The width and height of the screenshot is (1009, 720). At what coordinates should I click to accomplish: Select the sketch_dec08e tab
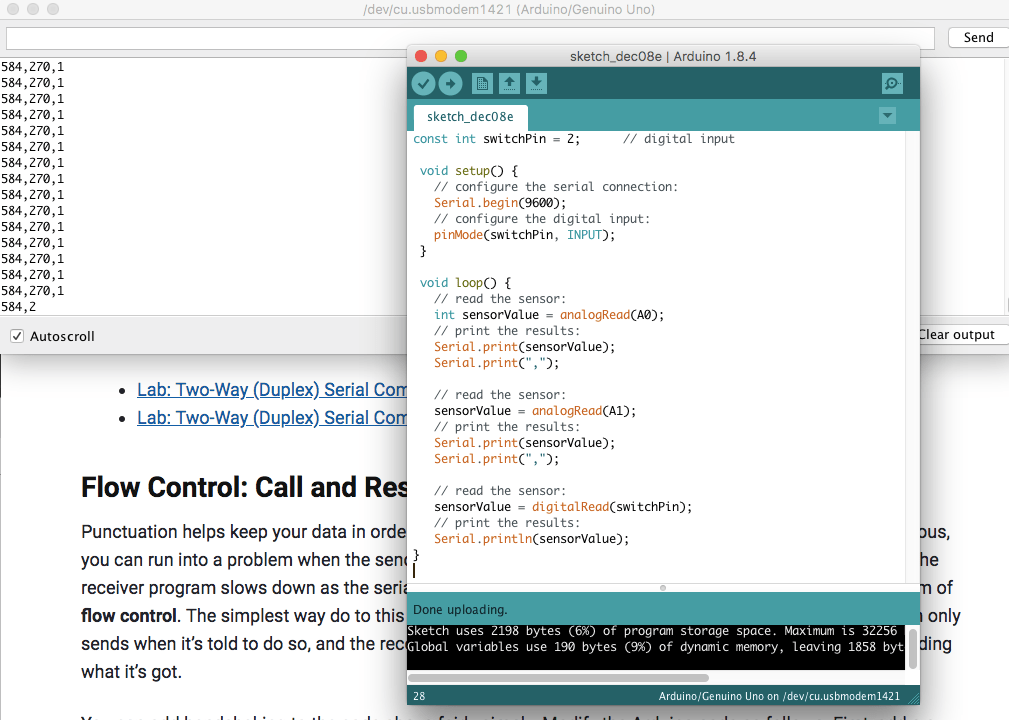[x=470, y=116]
